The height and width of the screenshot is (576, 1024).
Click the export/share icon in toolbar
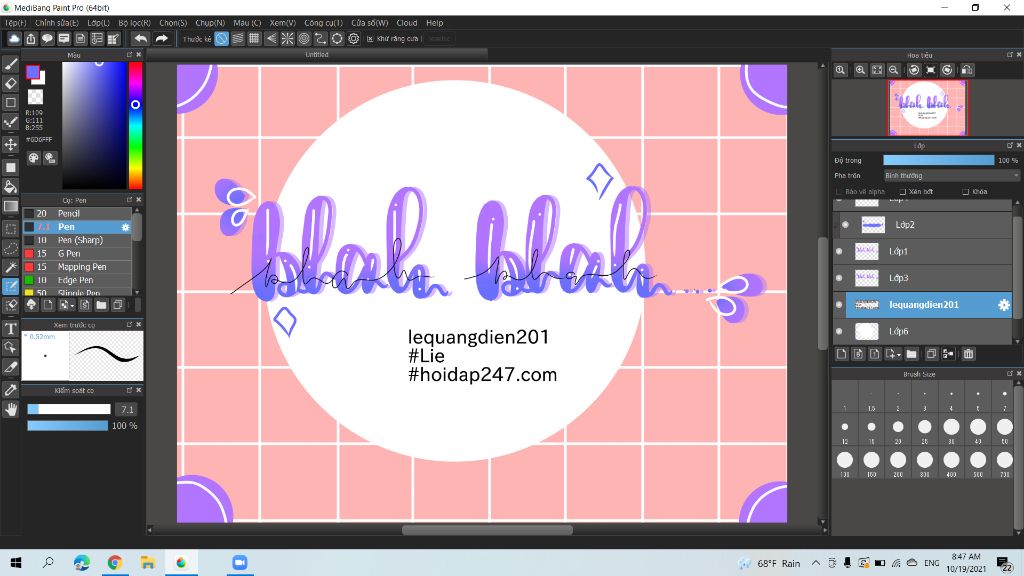click(x=31, y=39)
